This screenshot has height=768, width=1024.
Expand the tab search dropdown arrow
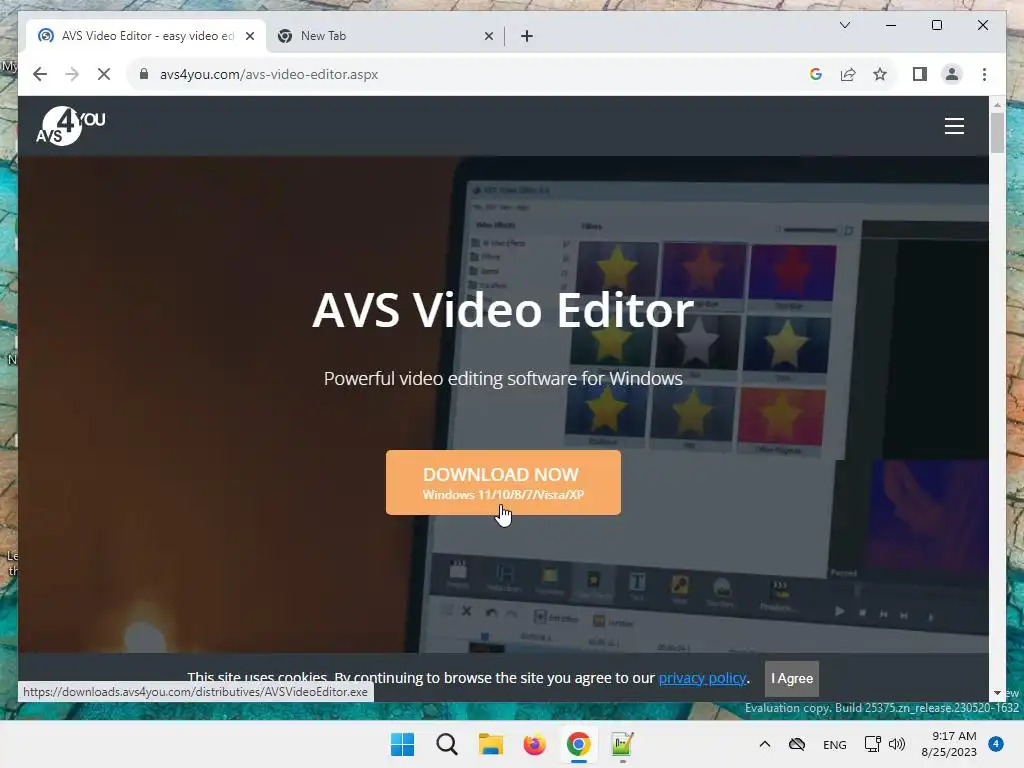click(844, 25)
